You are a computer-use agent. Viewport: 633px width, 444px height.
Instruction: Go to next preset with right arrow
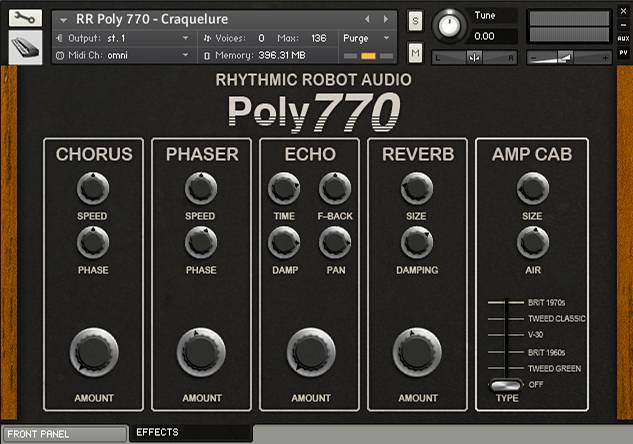pyautogui.click(x=386, y=19)
